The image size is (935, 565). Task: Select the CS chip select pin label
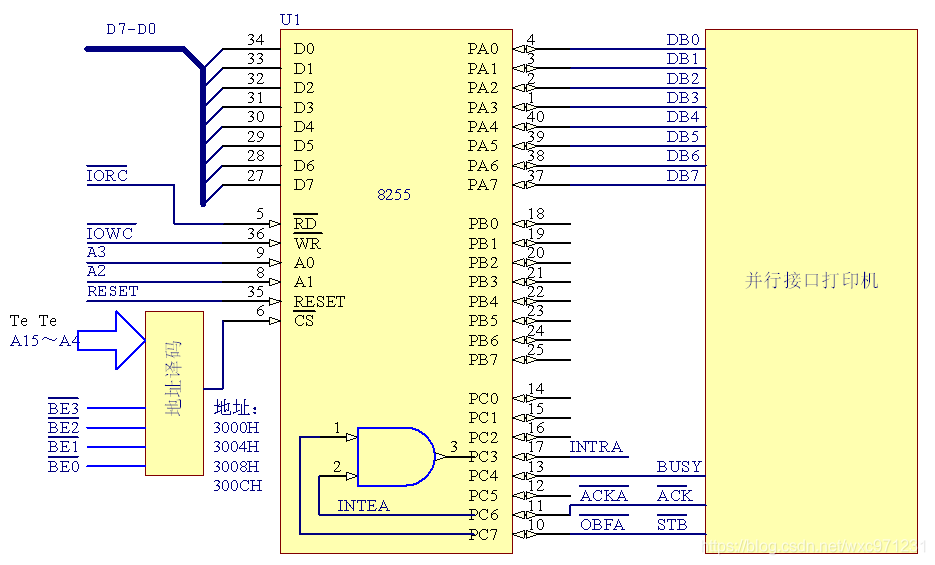point(304,321)
